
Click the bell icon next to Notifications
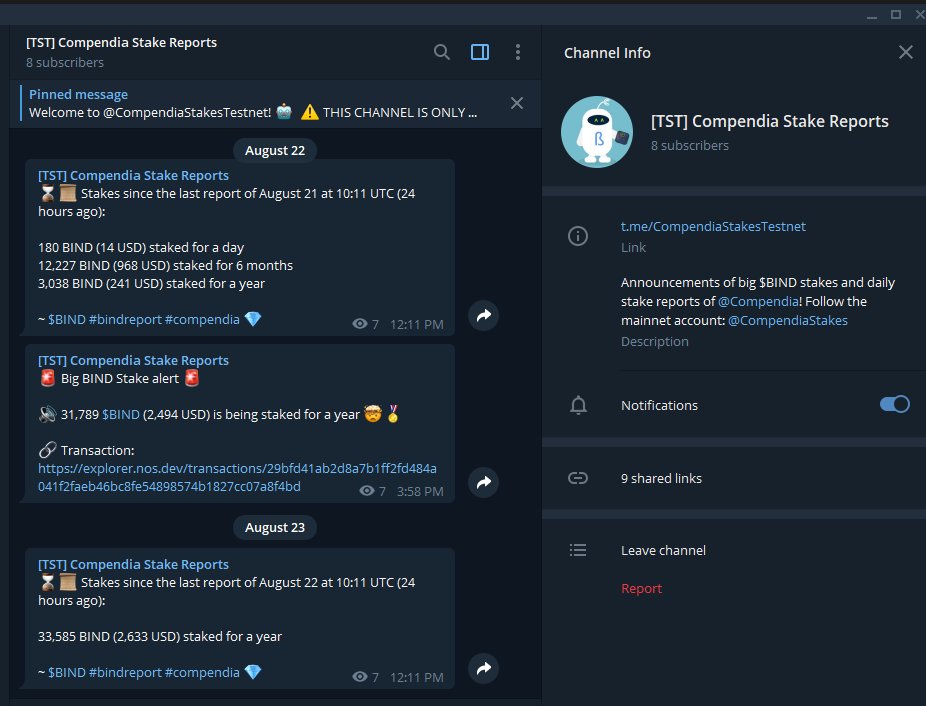(x=578, y=405)
